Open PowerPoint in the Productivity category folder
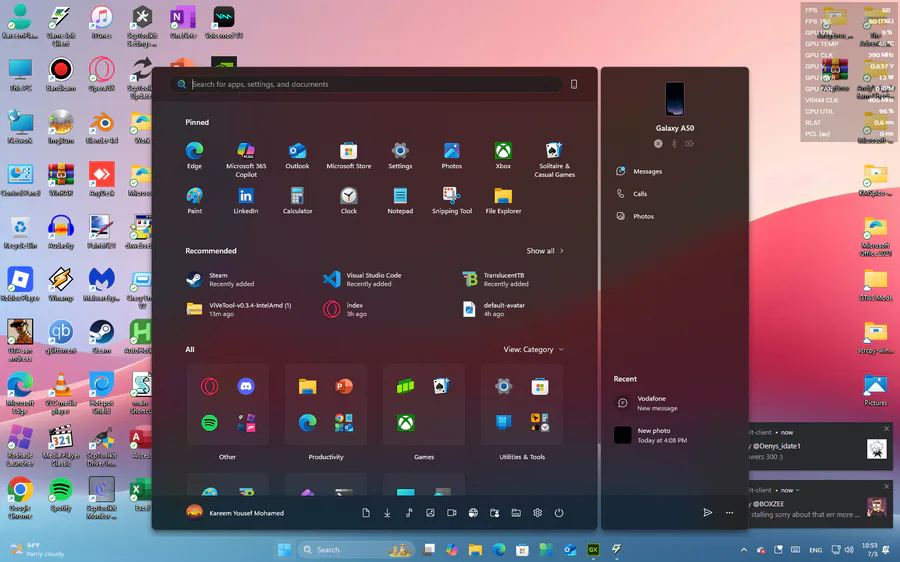The image size is (900, 562). tap(344, 386)
